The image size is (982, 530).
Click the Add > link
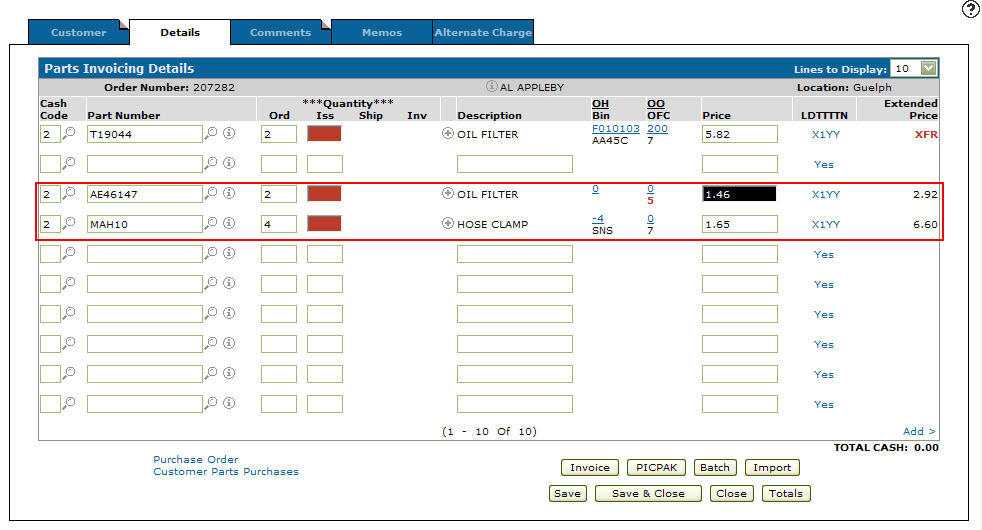click(919, 431)
